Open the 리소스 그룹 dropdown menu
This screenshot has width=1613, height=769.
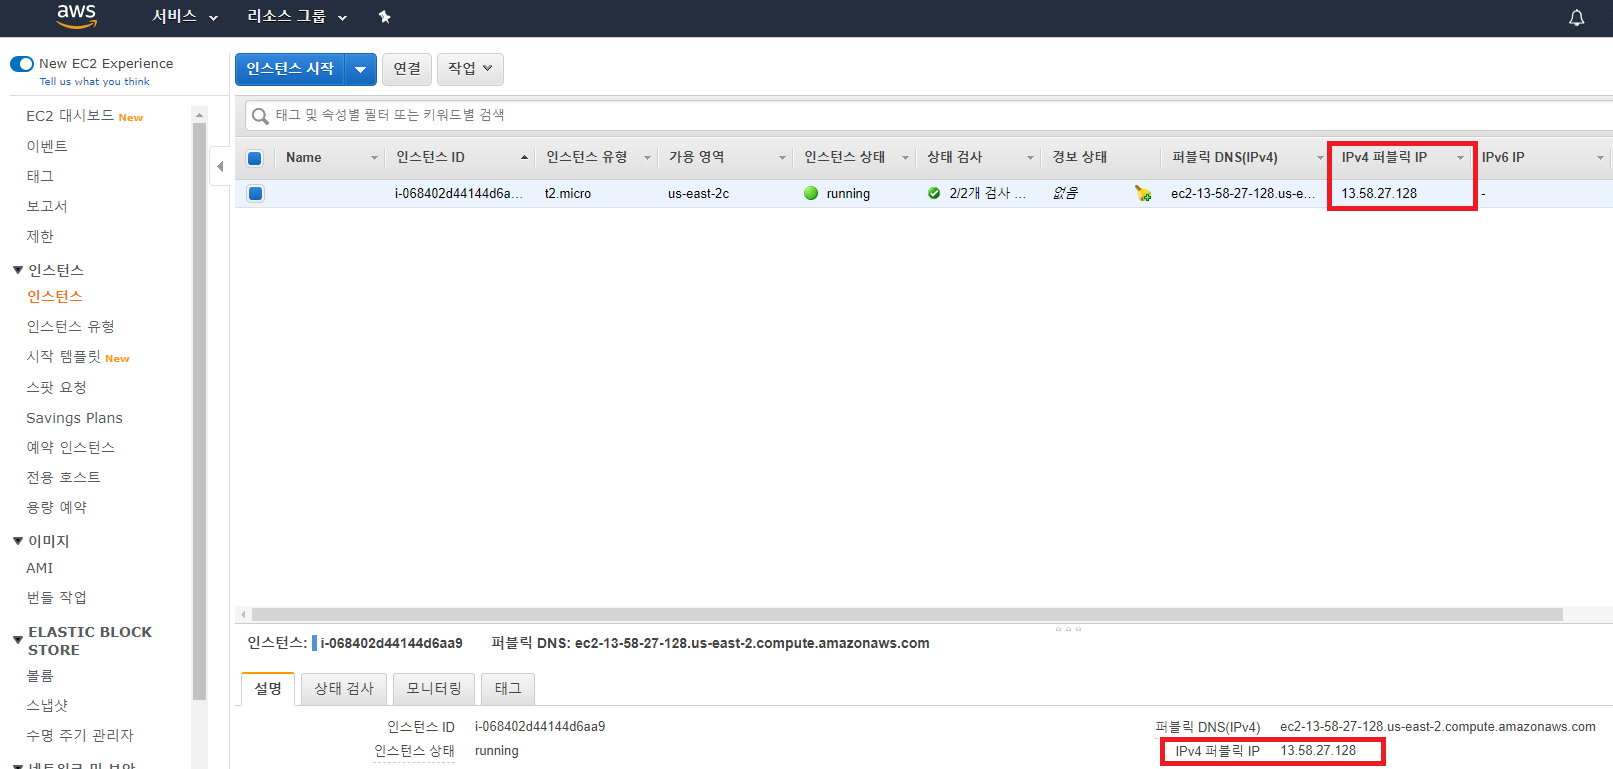coord(297,17)
